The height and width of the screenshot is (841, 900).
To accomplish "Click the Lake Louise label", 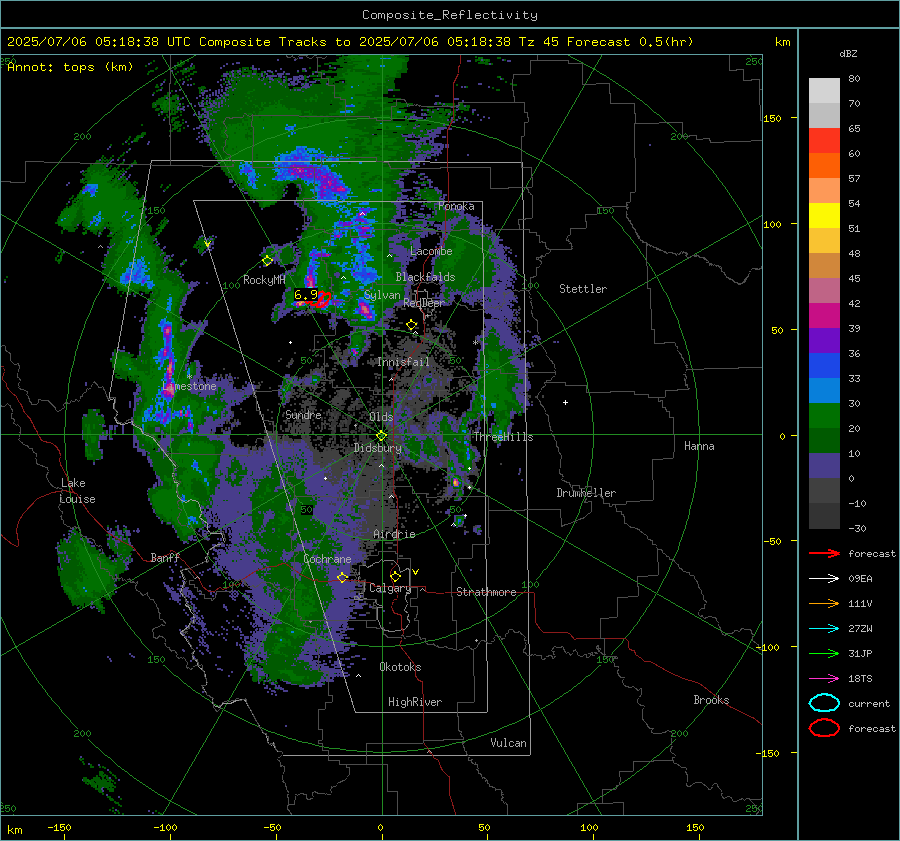I will (77, 491).
